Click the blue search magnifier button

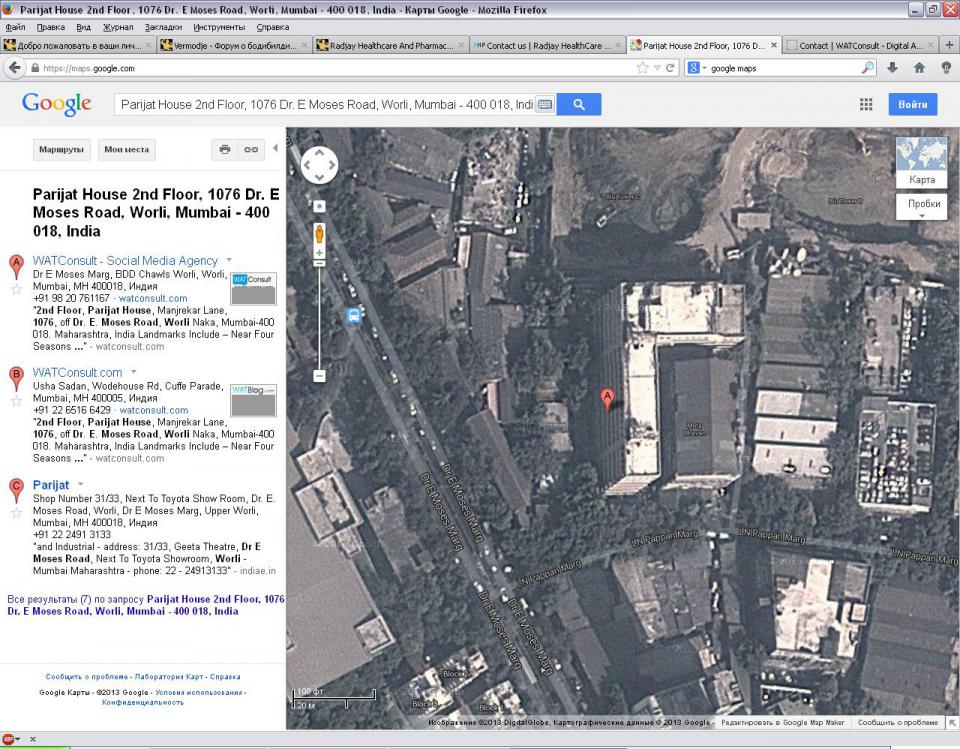pos(578,104)
